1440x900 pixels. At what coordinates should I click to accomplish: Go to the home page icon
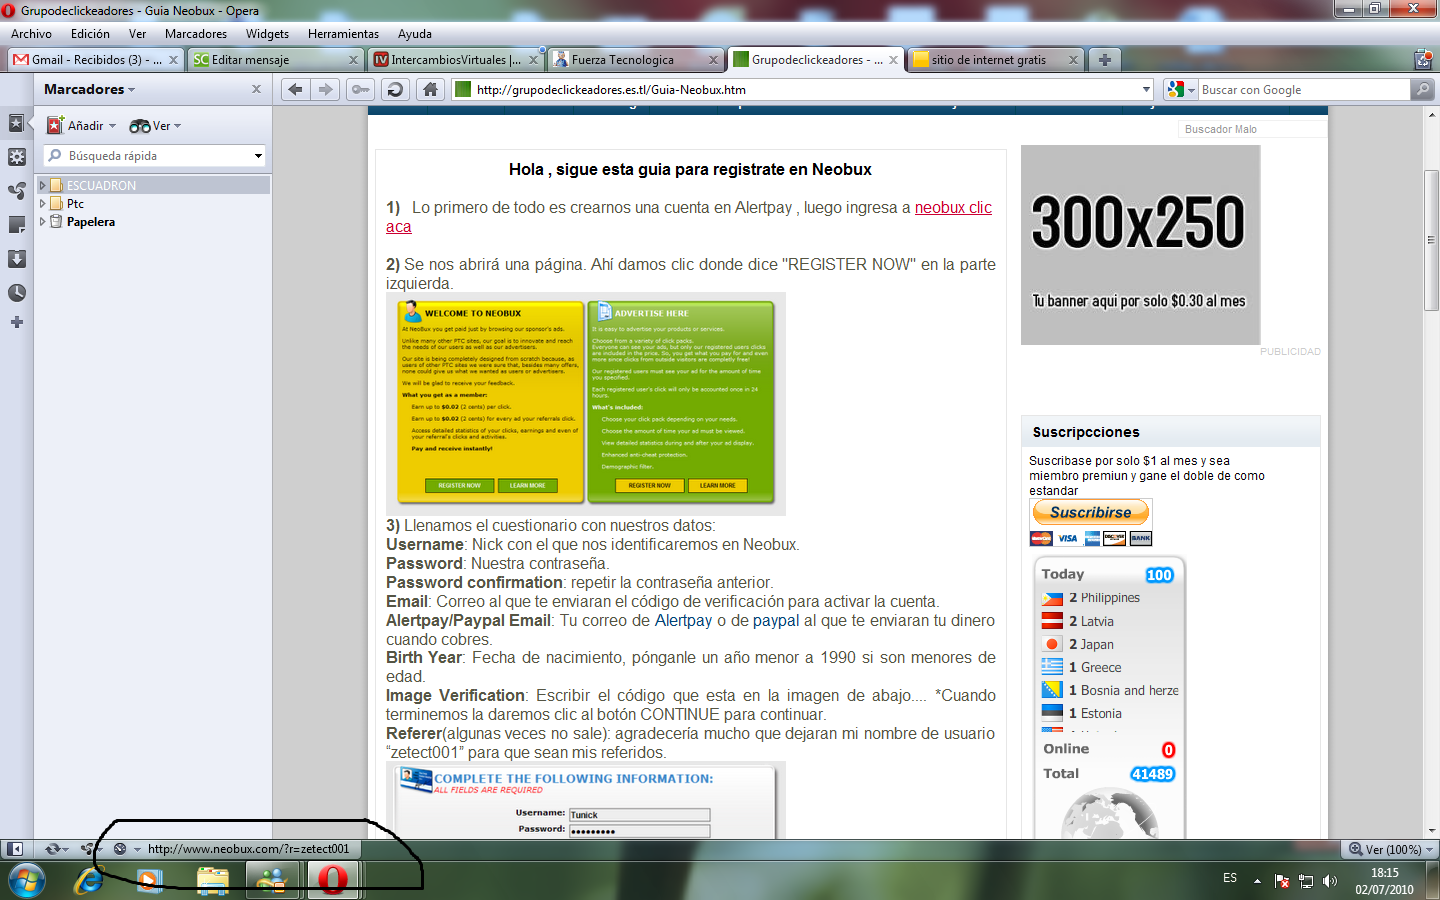(x=430, y=89)
